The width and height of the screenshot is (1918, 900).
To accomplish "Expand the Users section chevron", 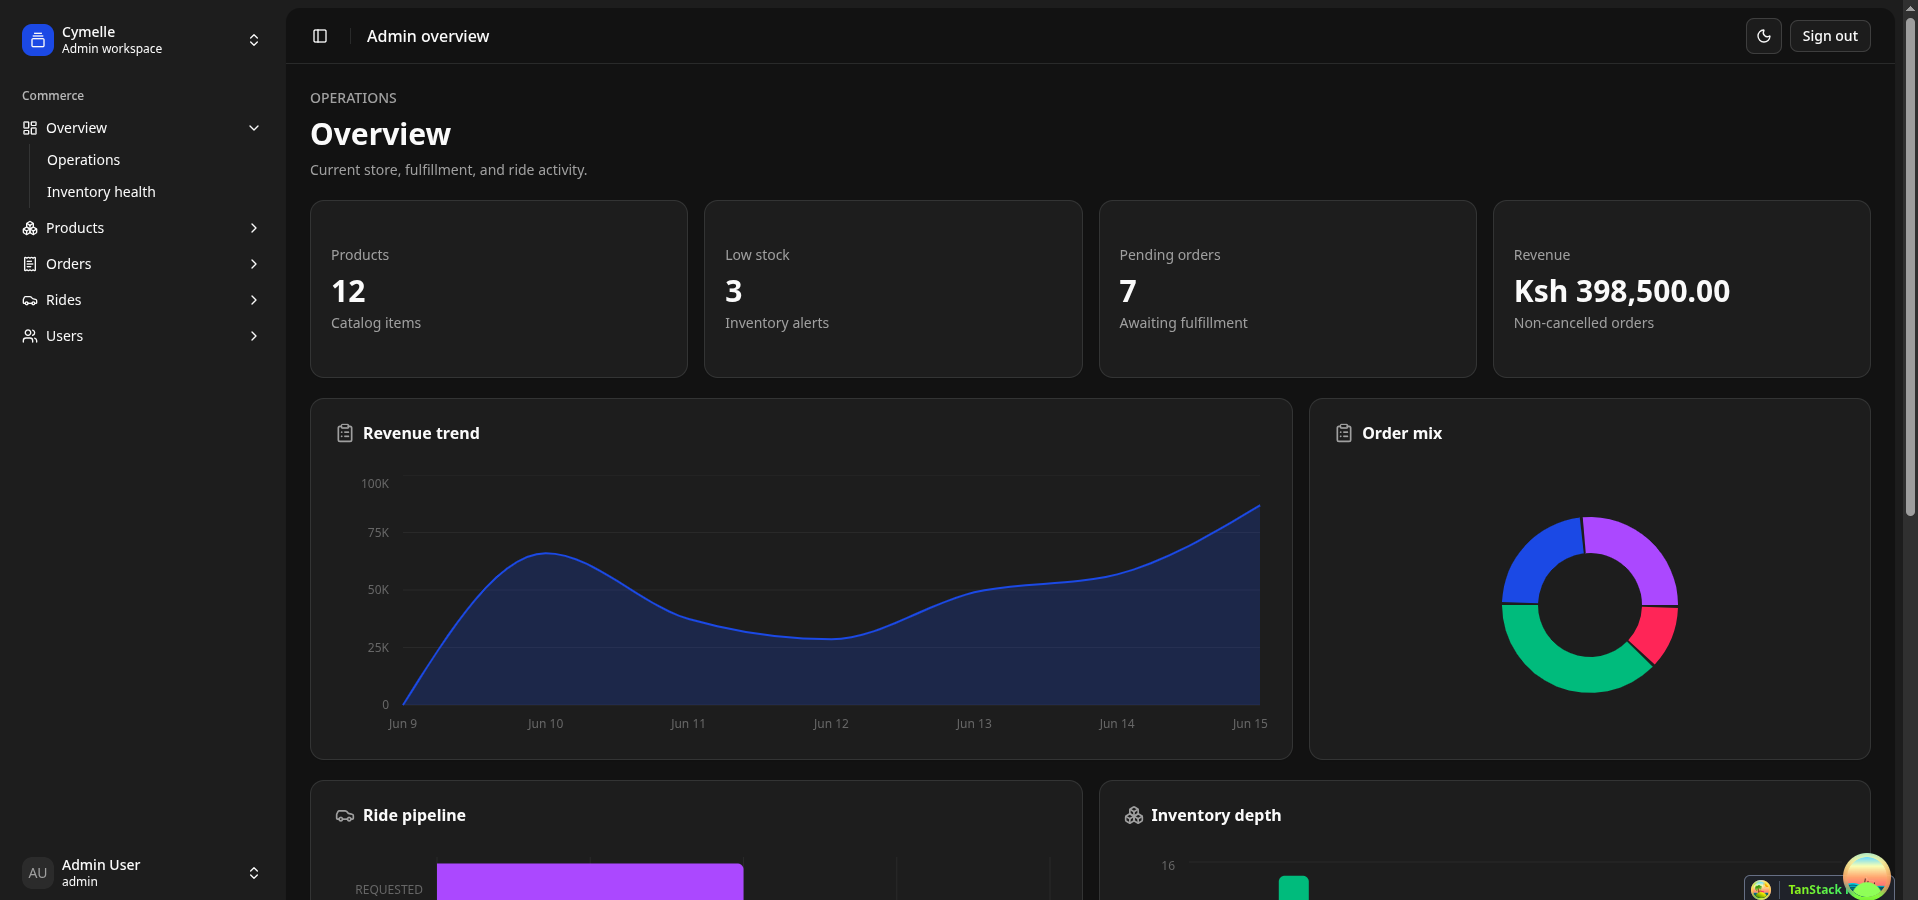I will 254,336.
